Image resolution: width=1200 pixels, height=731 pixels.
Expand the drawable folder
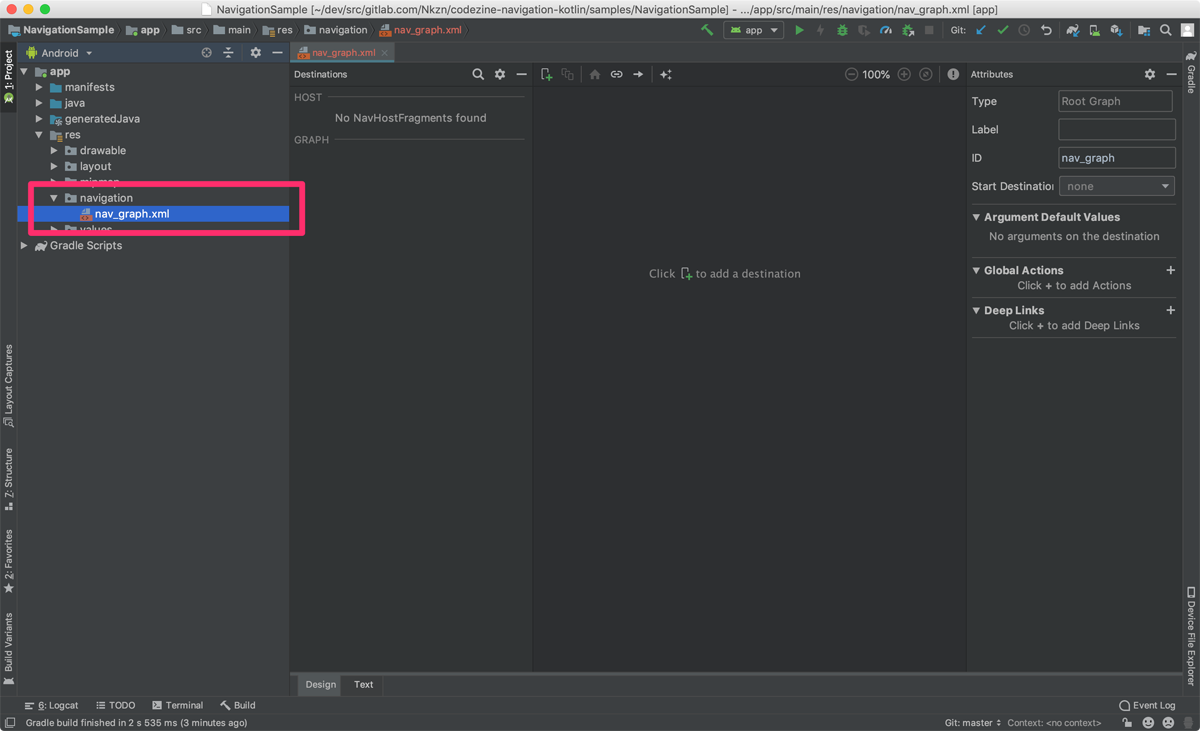pos(55,151)
